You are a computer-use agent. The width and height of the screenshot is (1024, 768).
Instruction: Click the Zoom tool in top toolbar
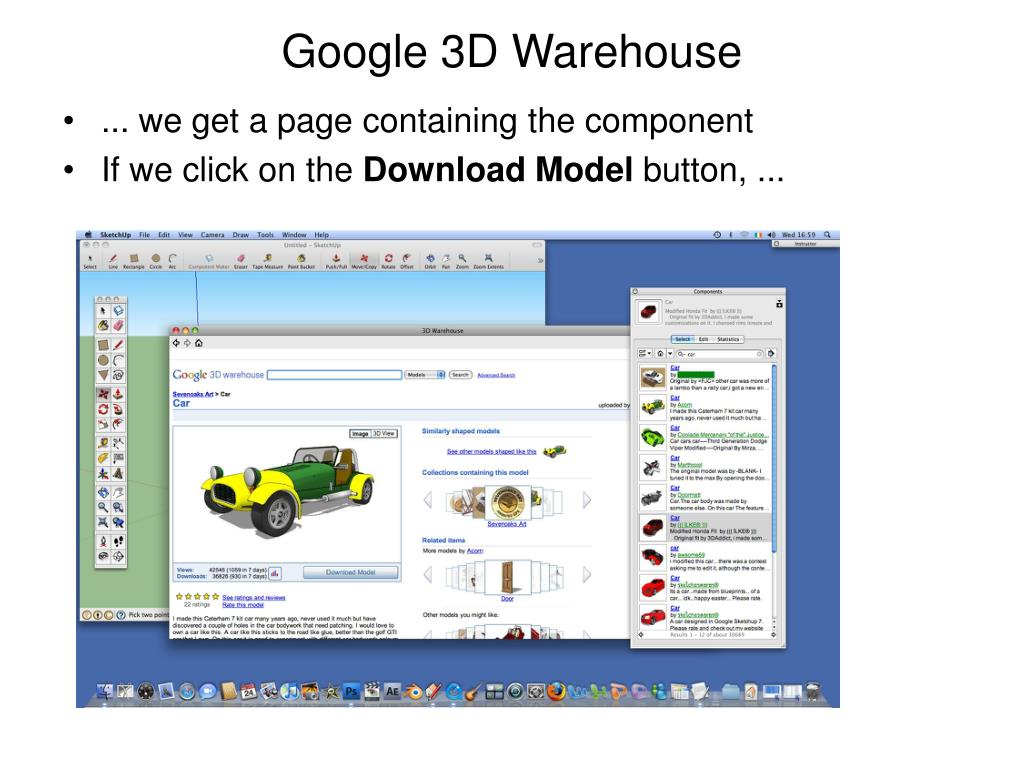point(462,261)
